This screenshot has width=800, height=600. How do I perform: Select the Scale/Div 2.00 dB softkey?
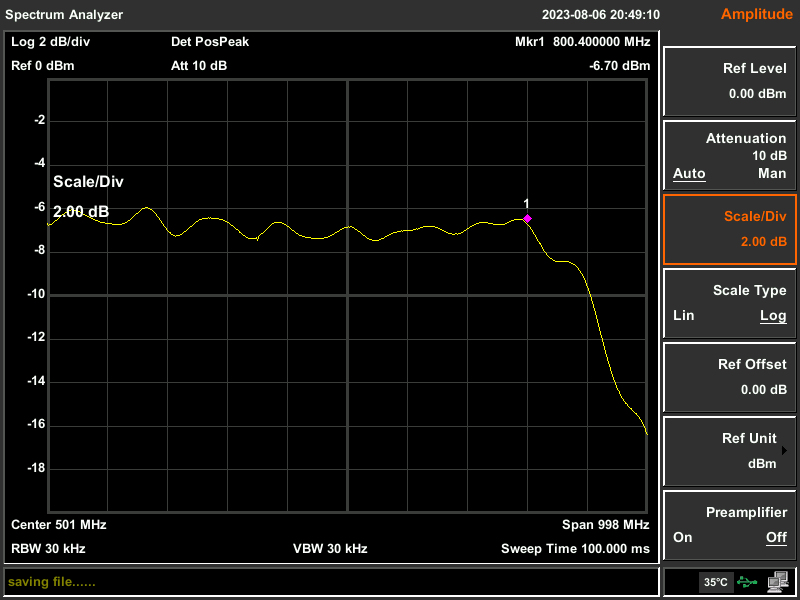click(x=729, y=229)
